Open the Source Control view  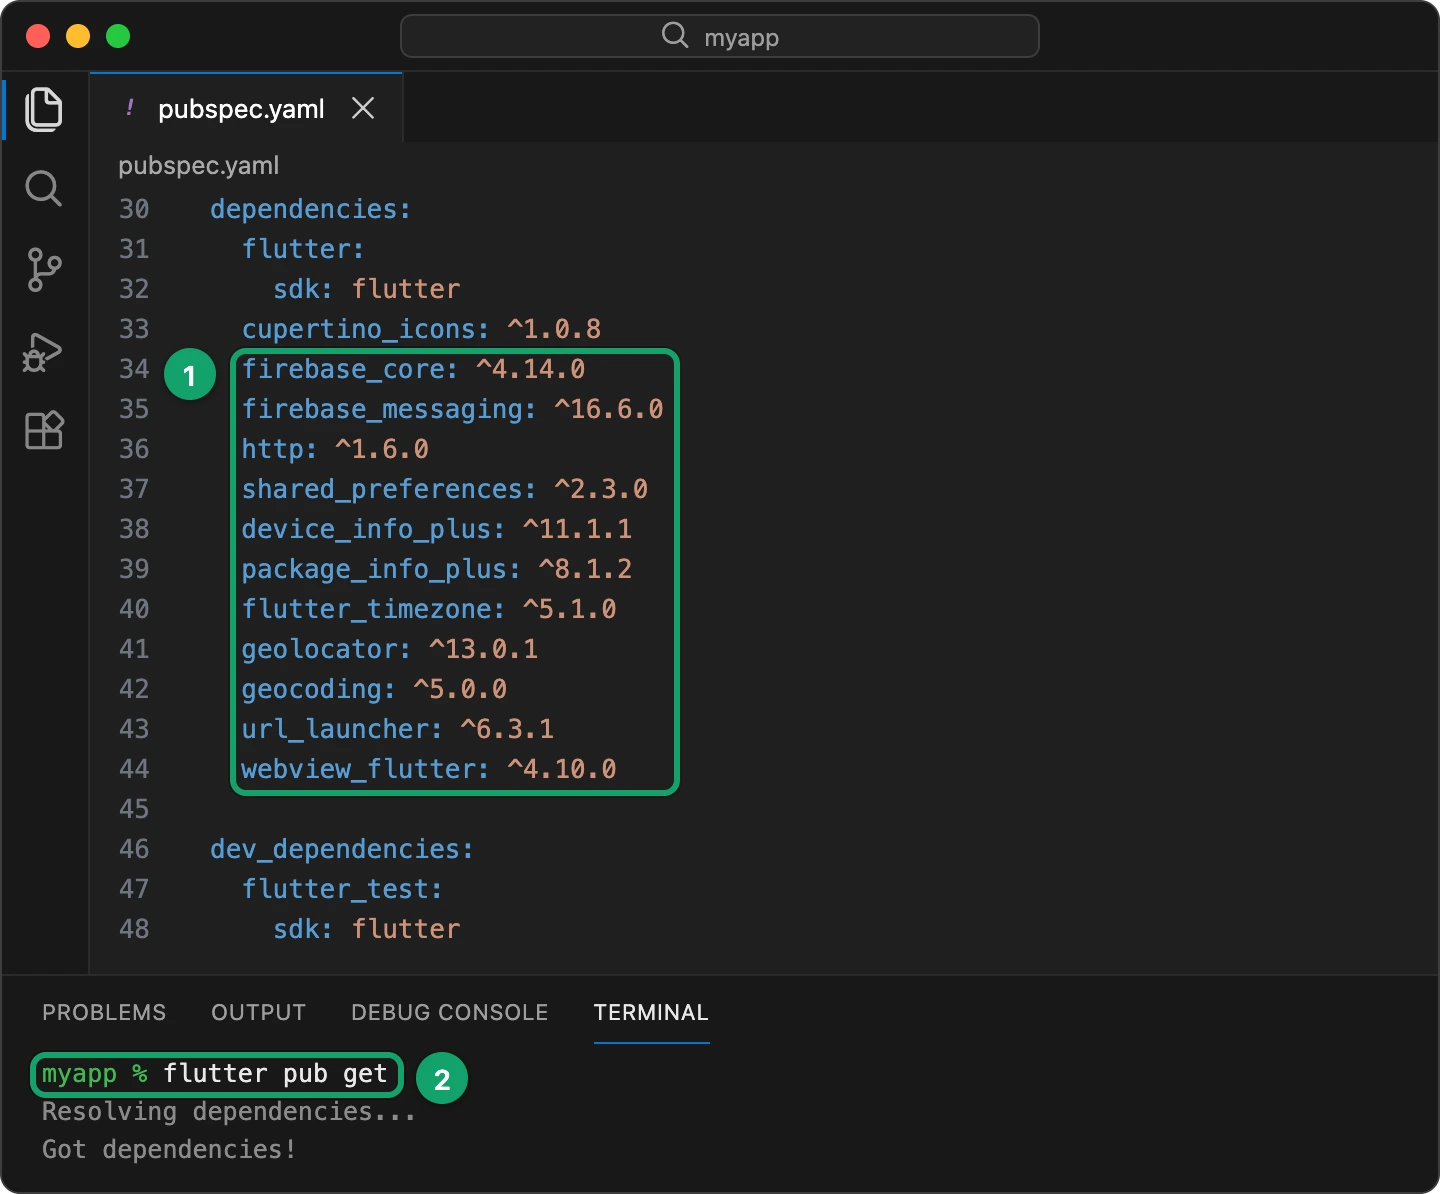[x=44, y=270]
